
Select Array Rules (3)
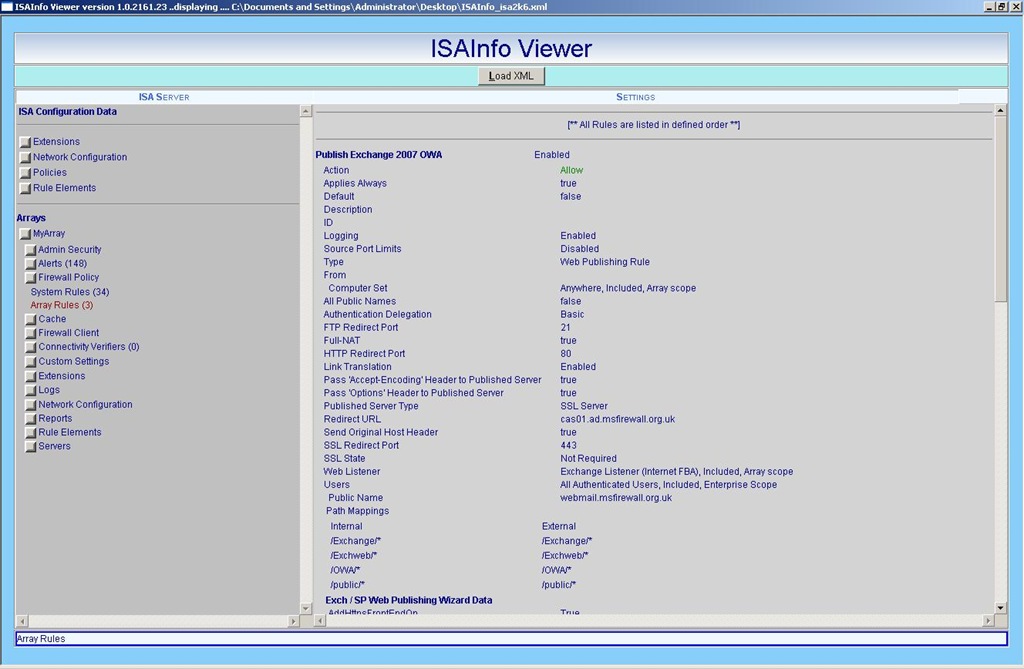(x=62, y=305)
